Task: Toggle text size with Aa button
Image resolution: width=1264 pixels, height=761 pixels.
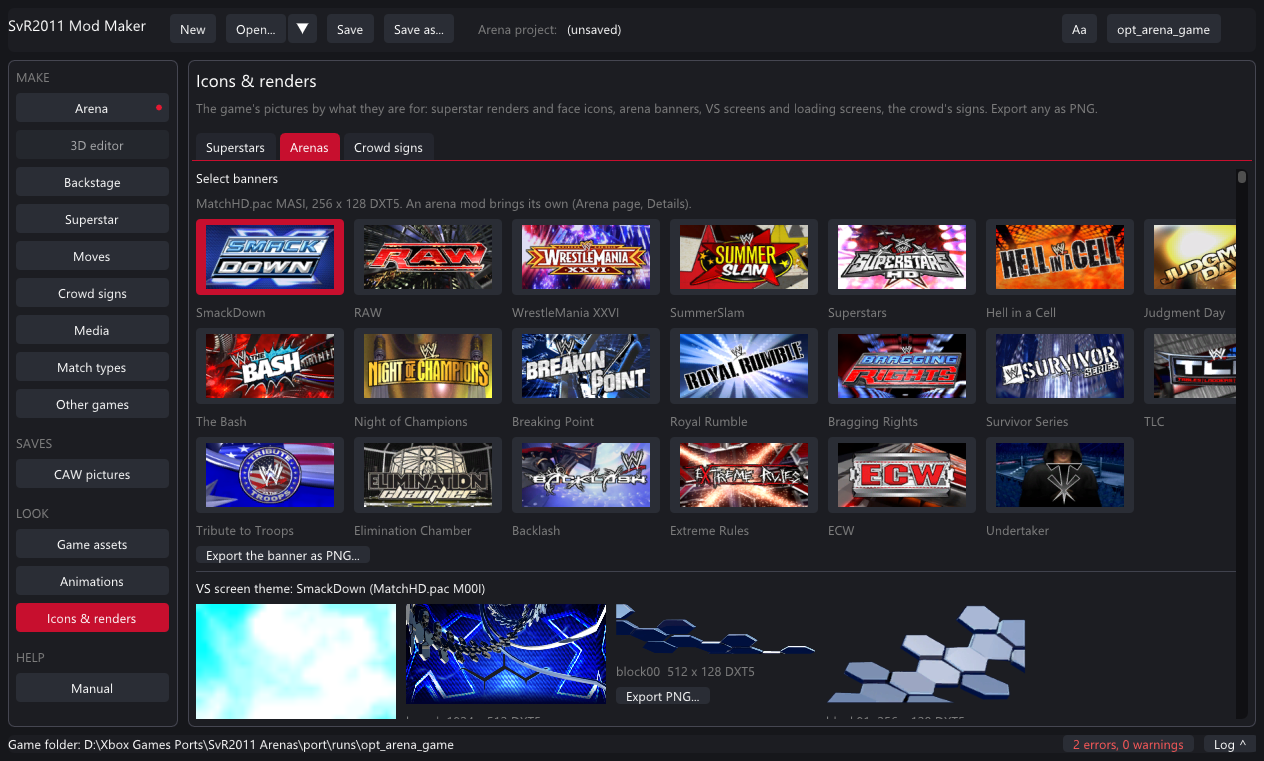Action: point(1079,29)
